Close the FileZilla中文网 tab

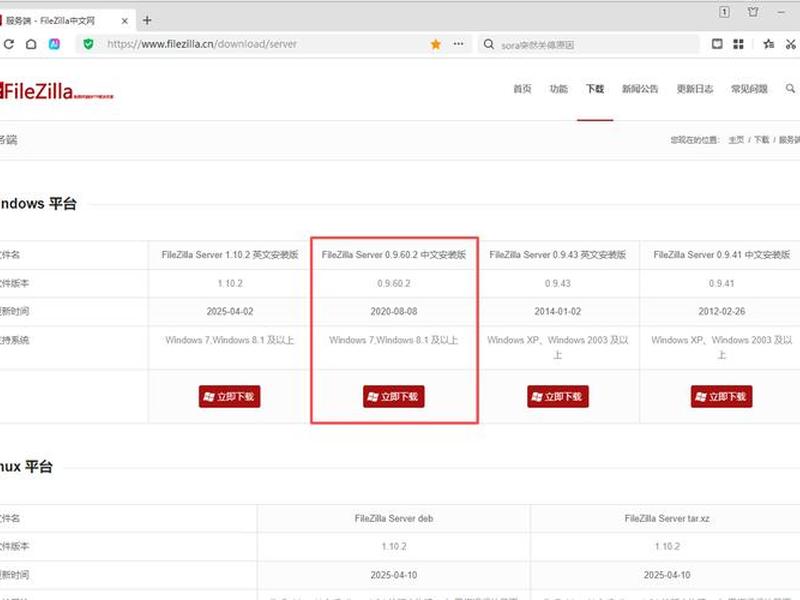124,21
